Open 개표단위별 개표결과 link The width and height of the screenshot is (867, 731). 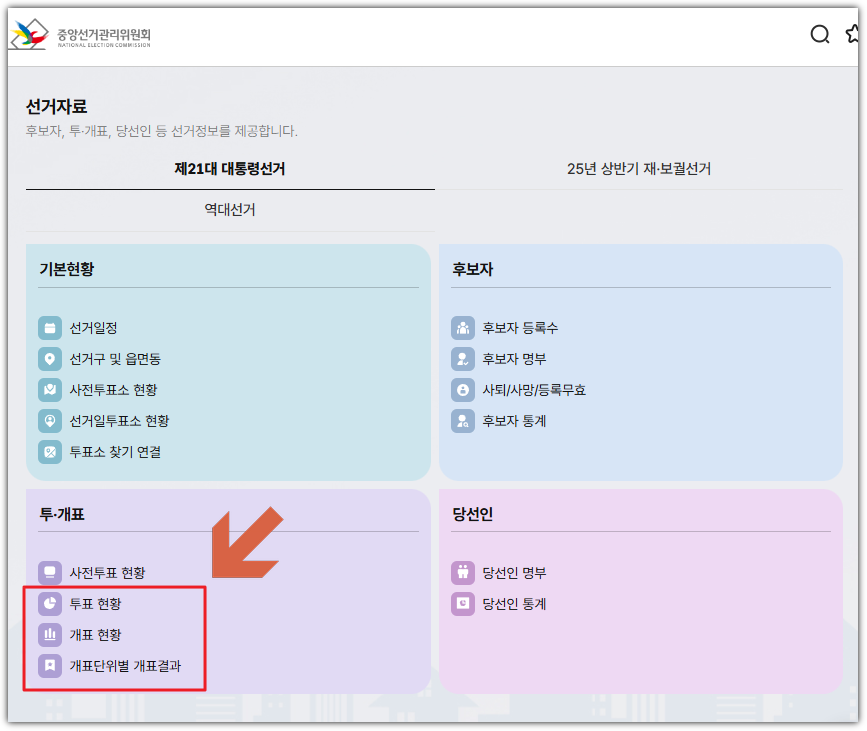tap(126, 665)
